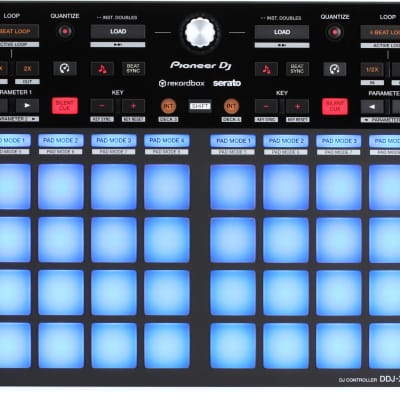
Task: Trigger bottom-row pad under left deck PAD MODE 2
Action: coord(61,346)
